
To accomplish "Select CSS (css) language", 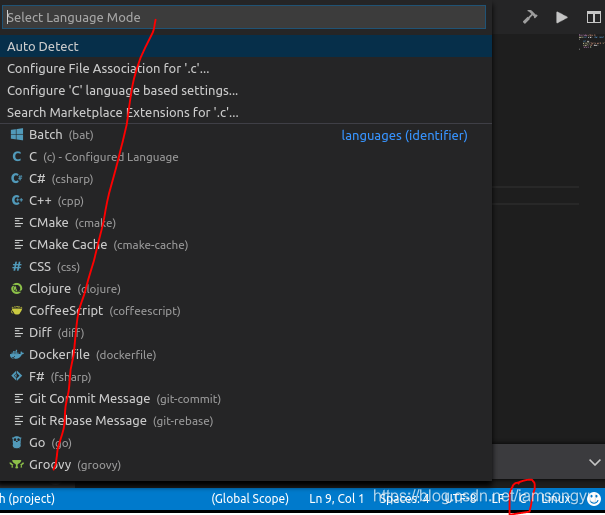I will pos(246,267).
